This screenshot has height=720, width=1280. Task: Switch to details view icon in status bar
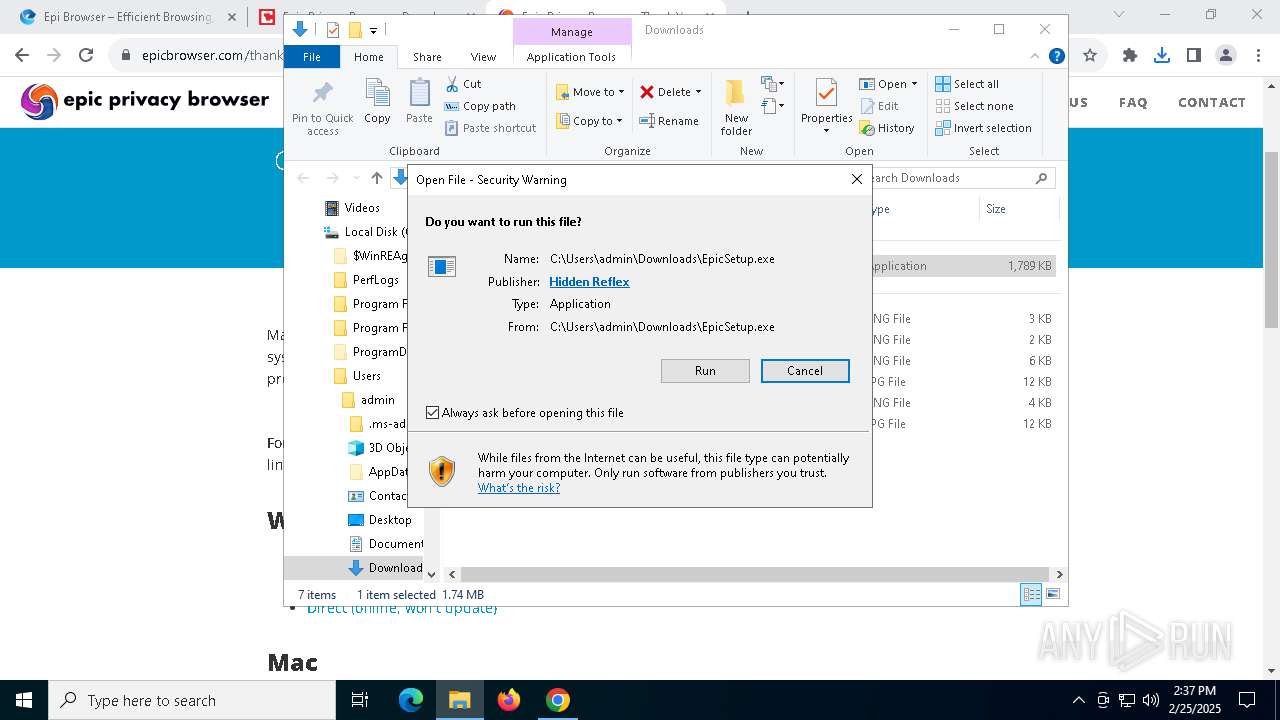click(x=1031, y=594)
